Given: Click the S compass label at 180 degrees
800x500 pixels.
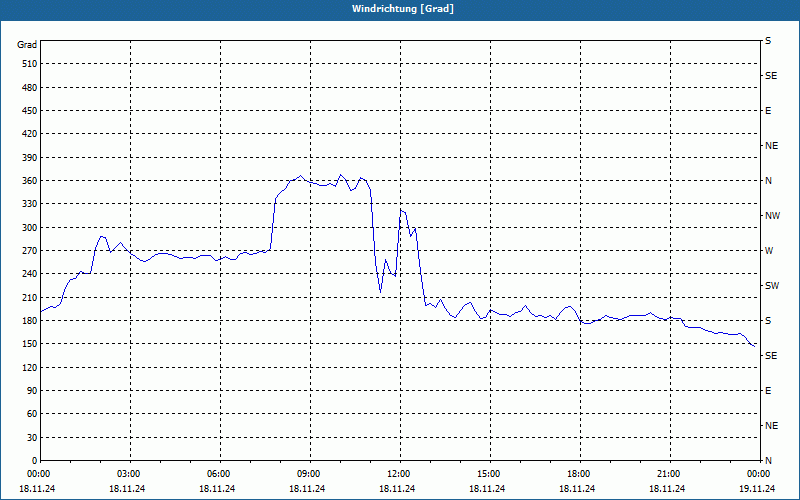Looking at the screenshot, I should [768, 321].
